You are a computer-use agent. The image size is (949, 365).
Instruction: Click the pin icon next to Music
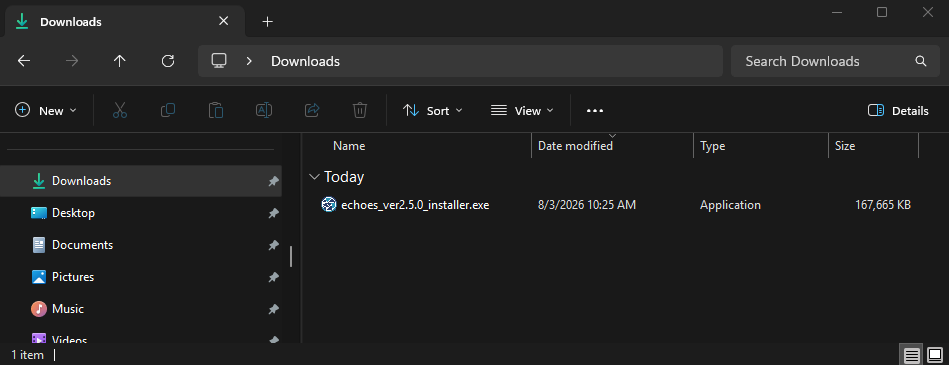(x=273, y=309)
